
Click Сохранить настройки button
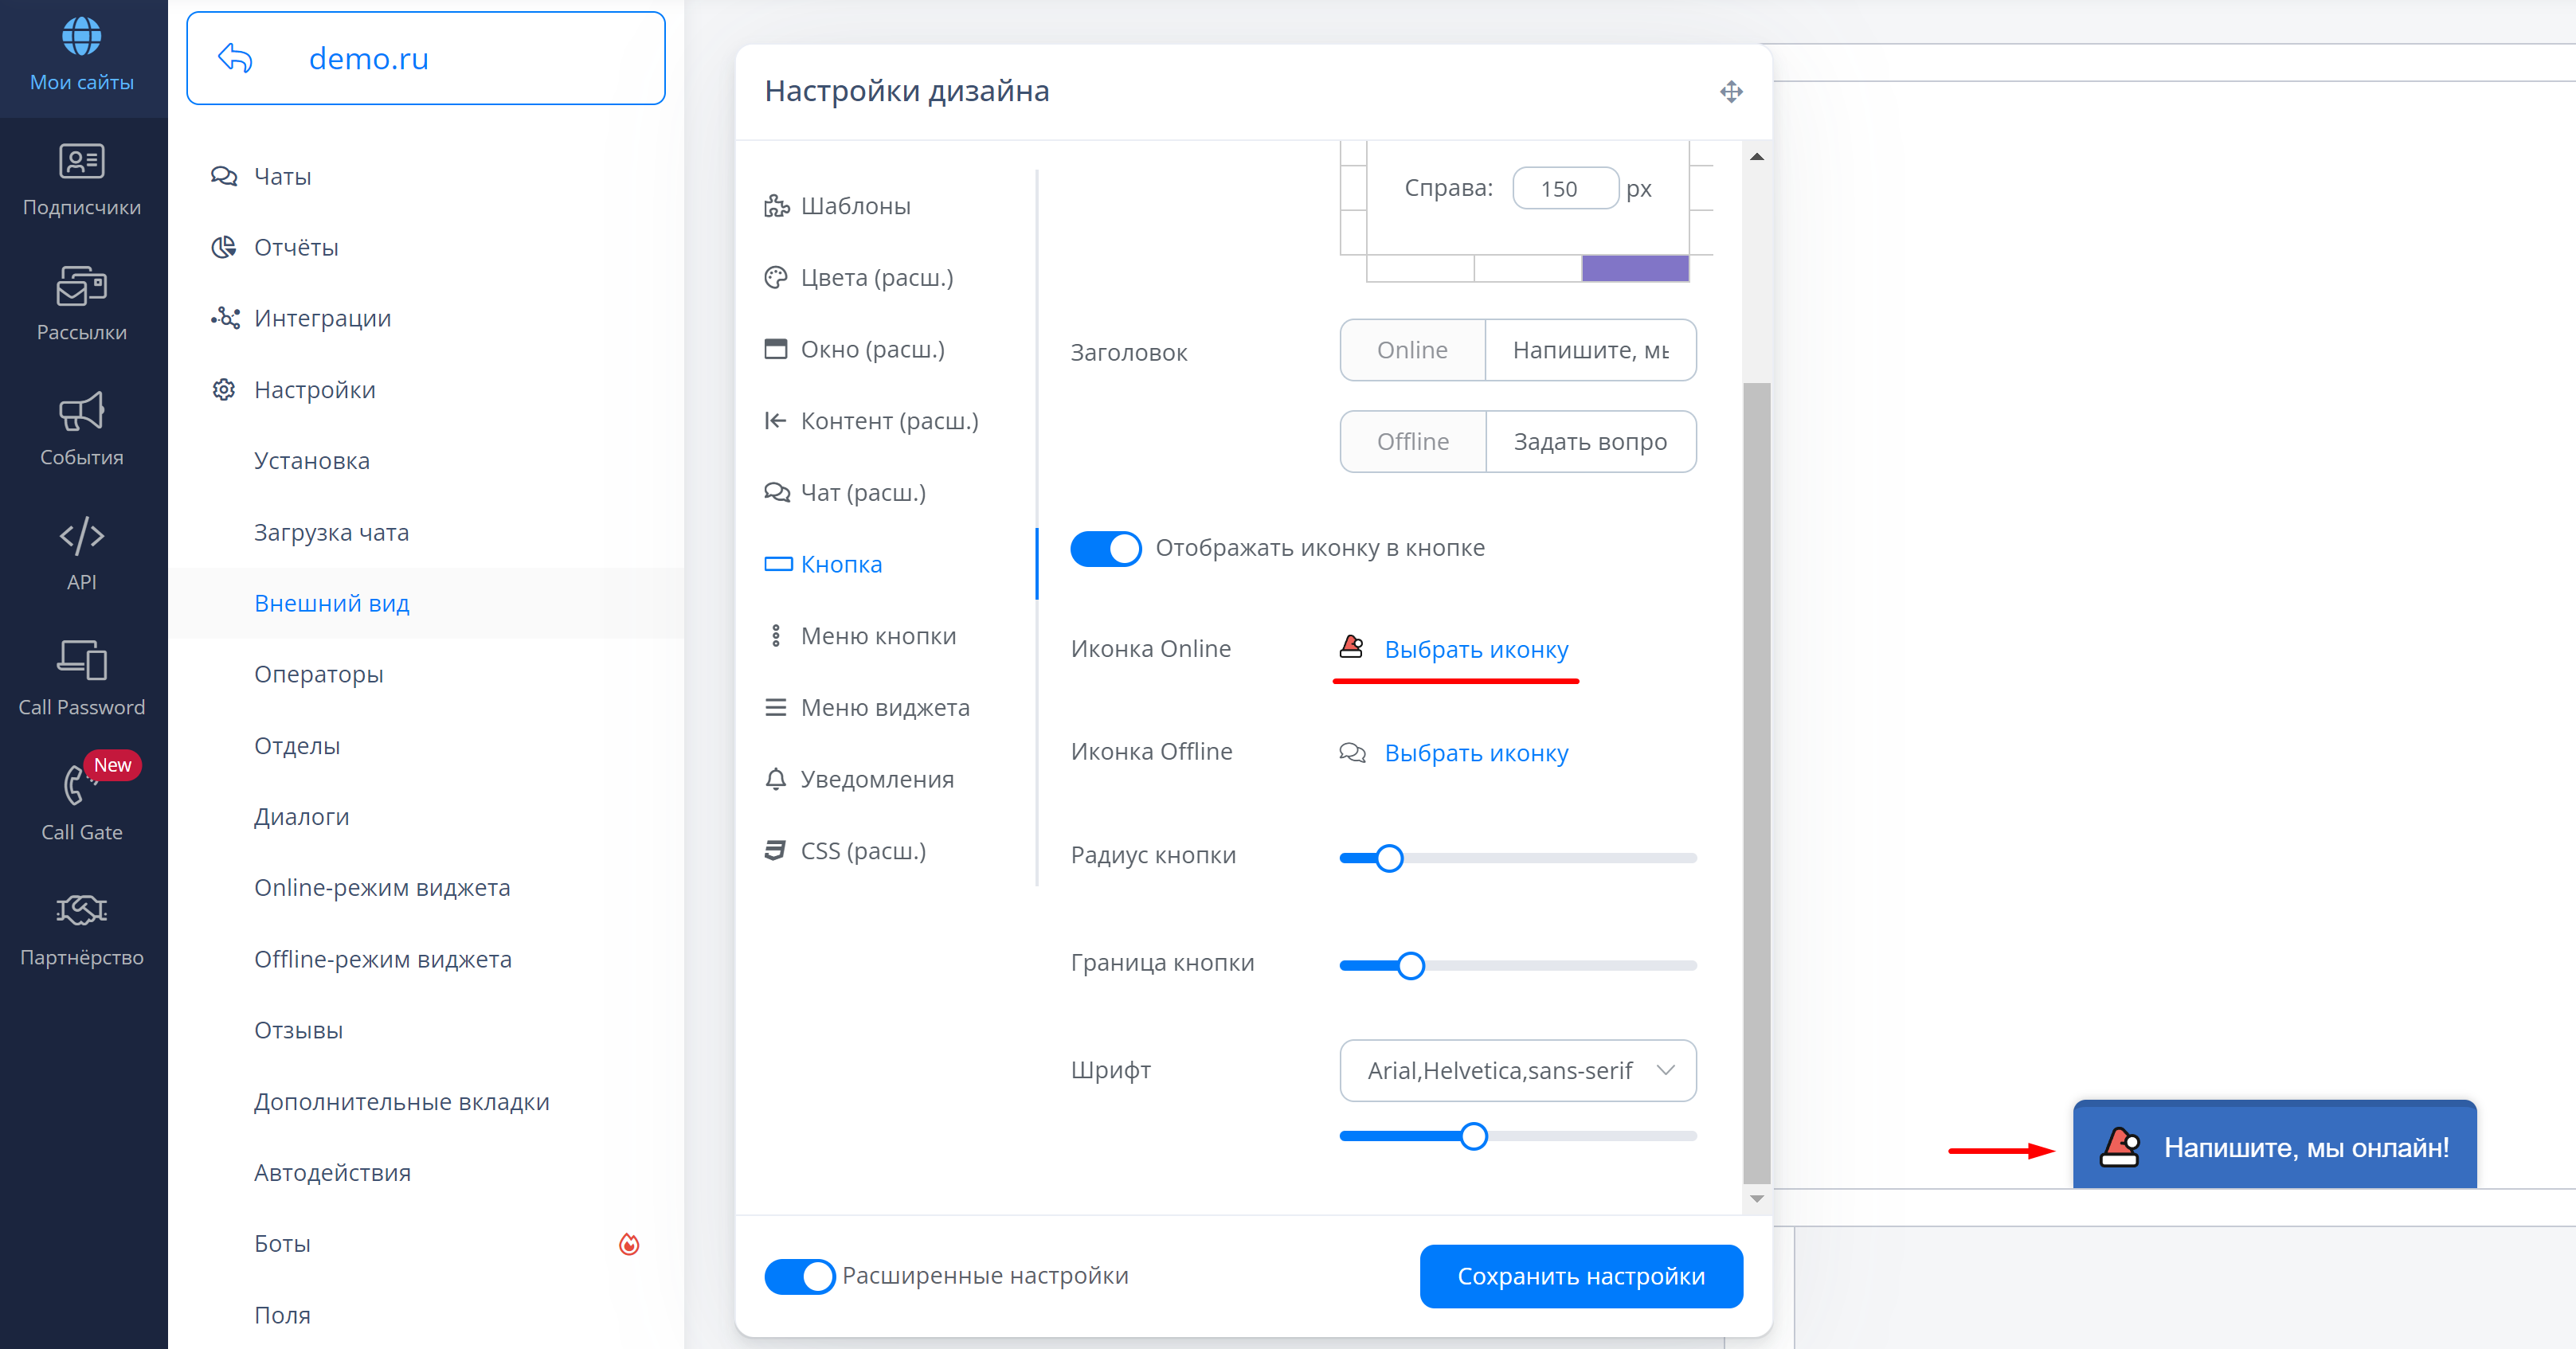point(1580,1276)
